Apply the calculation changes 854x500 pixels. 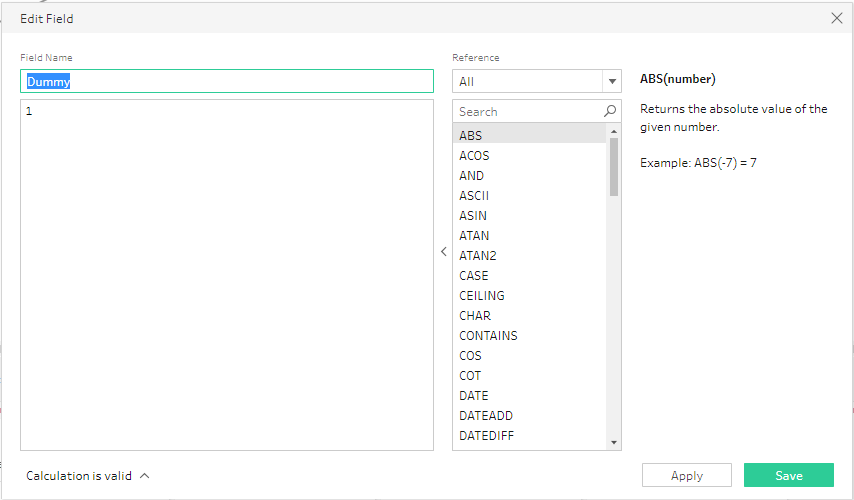[686, 476]
